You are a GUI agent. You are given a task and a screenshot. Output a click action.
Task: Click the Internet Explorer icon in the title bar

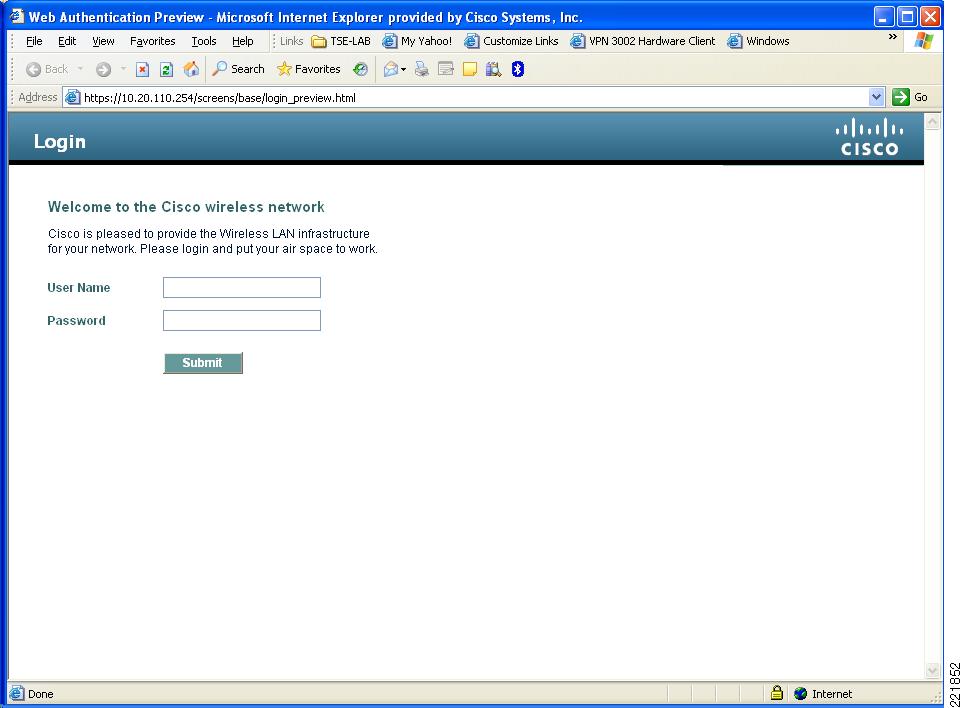[17, 16]
